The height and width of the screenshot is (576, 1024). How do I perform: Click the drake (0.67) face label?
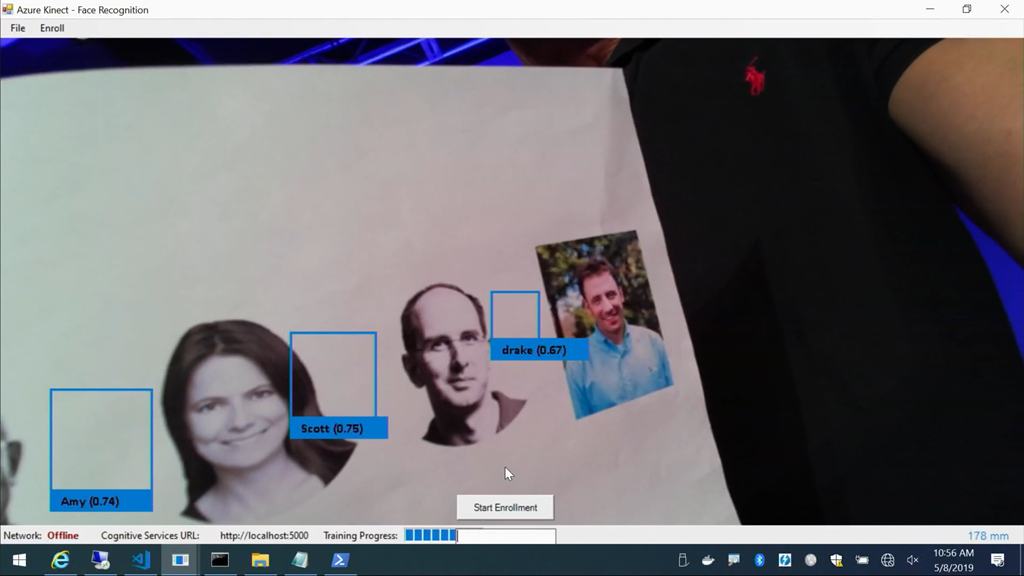click(x=539, y=350)
